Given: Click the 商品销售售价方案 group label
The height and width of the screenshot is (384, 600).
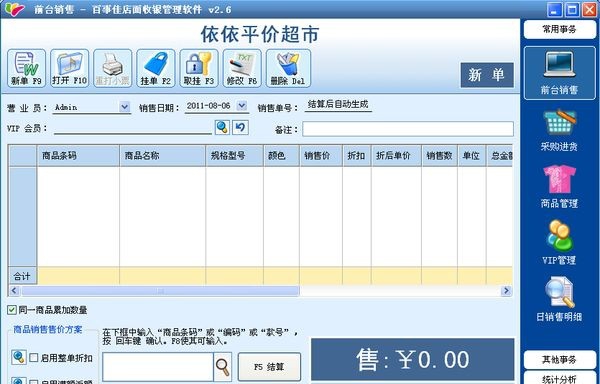Looking at the screenshot, I should [48, 329].
